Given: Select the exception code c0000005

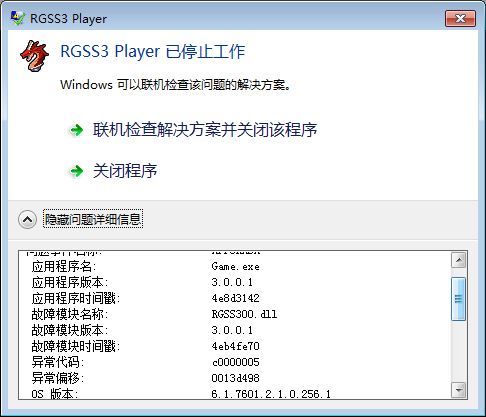Looking at the screenshot, I should 235,362.
